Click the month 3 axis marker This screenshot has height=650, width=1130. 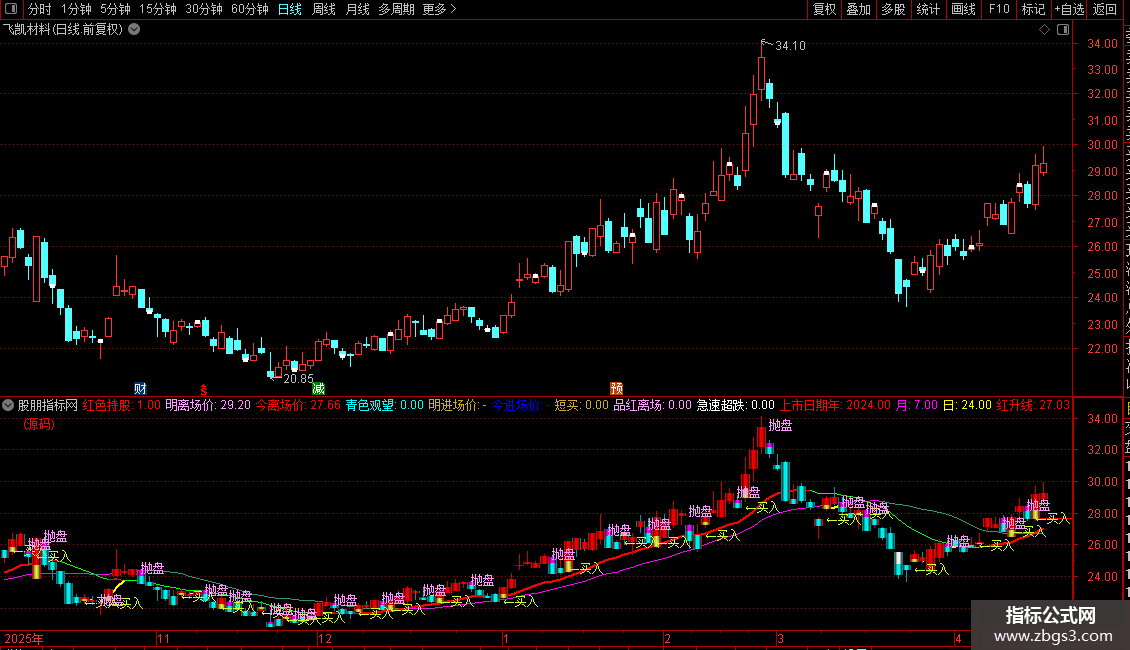(780, 638)
